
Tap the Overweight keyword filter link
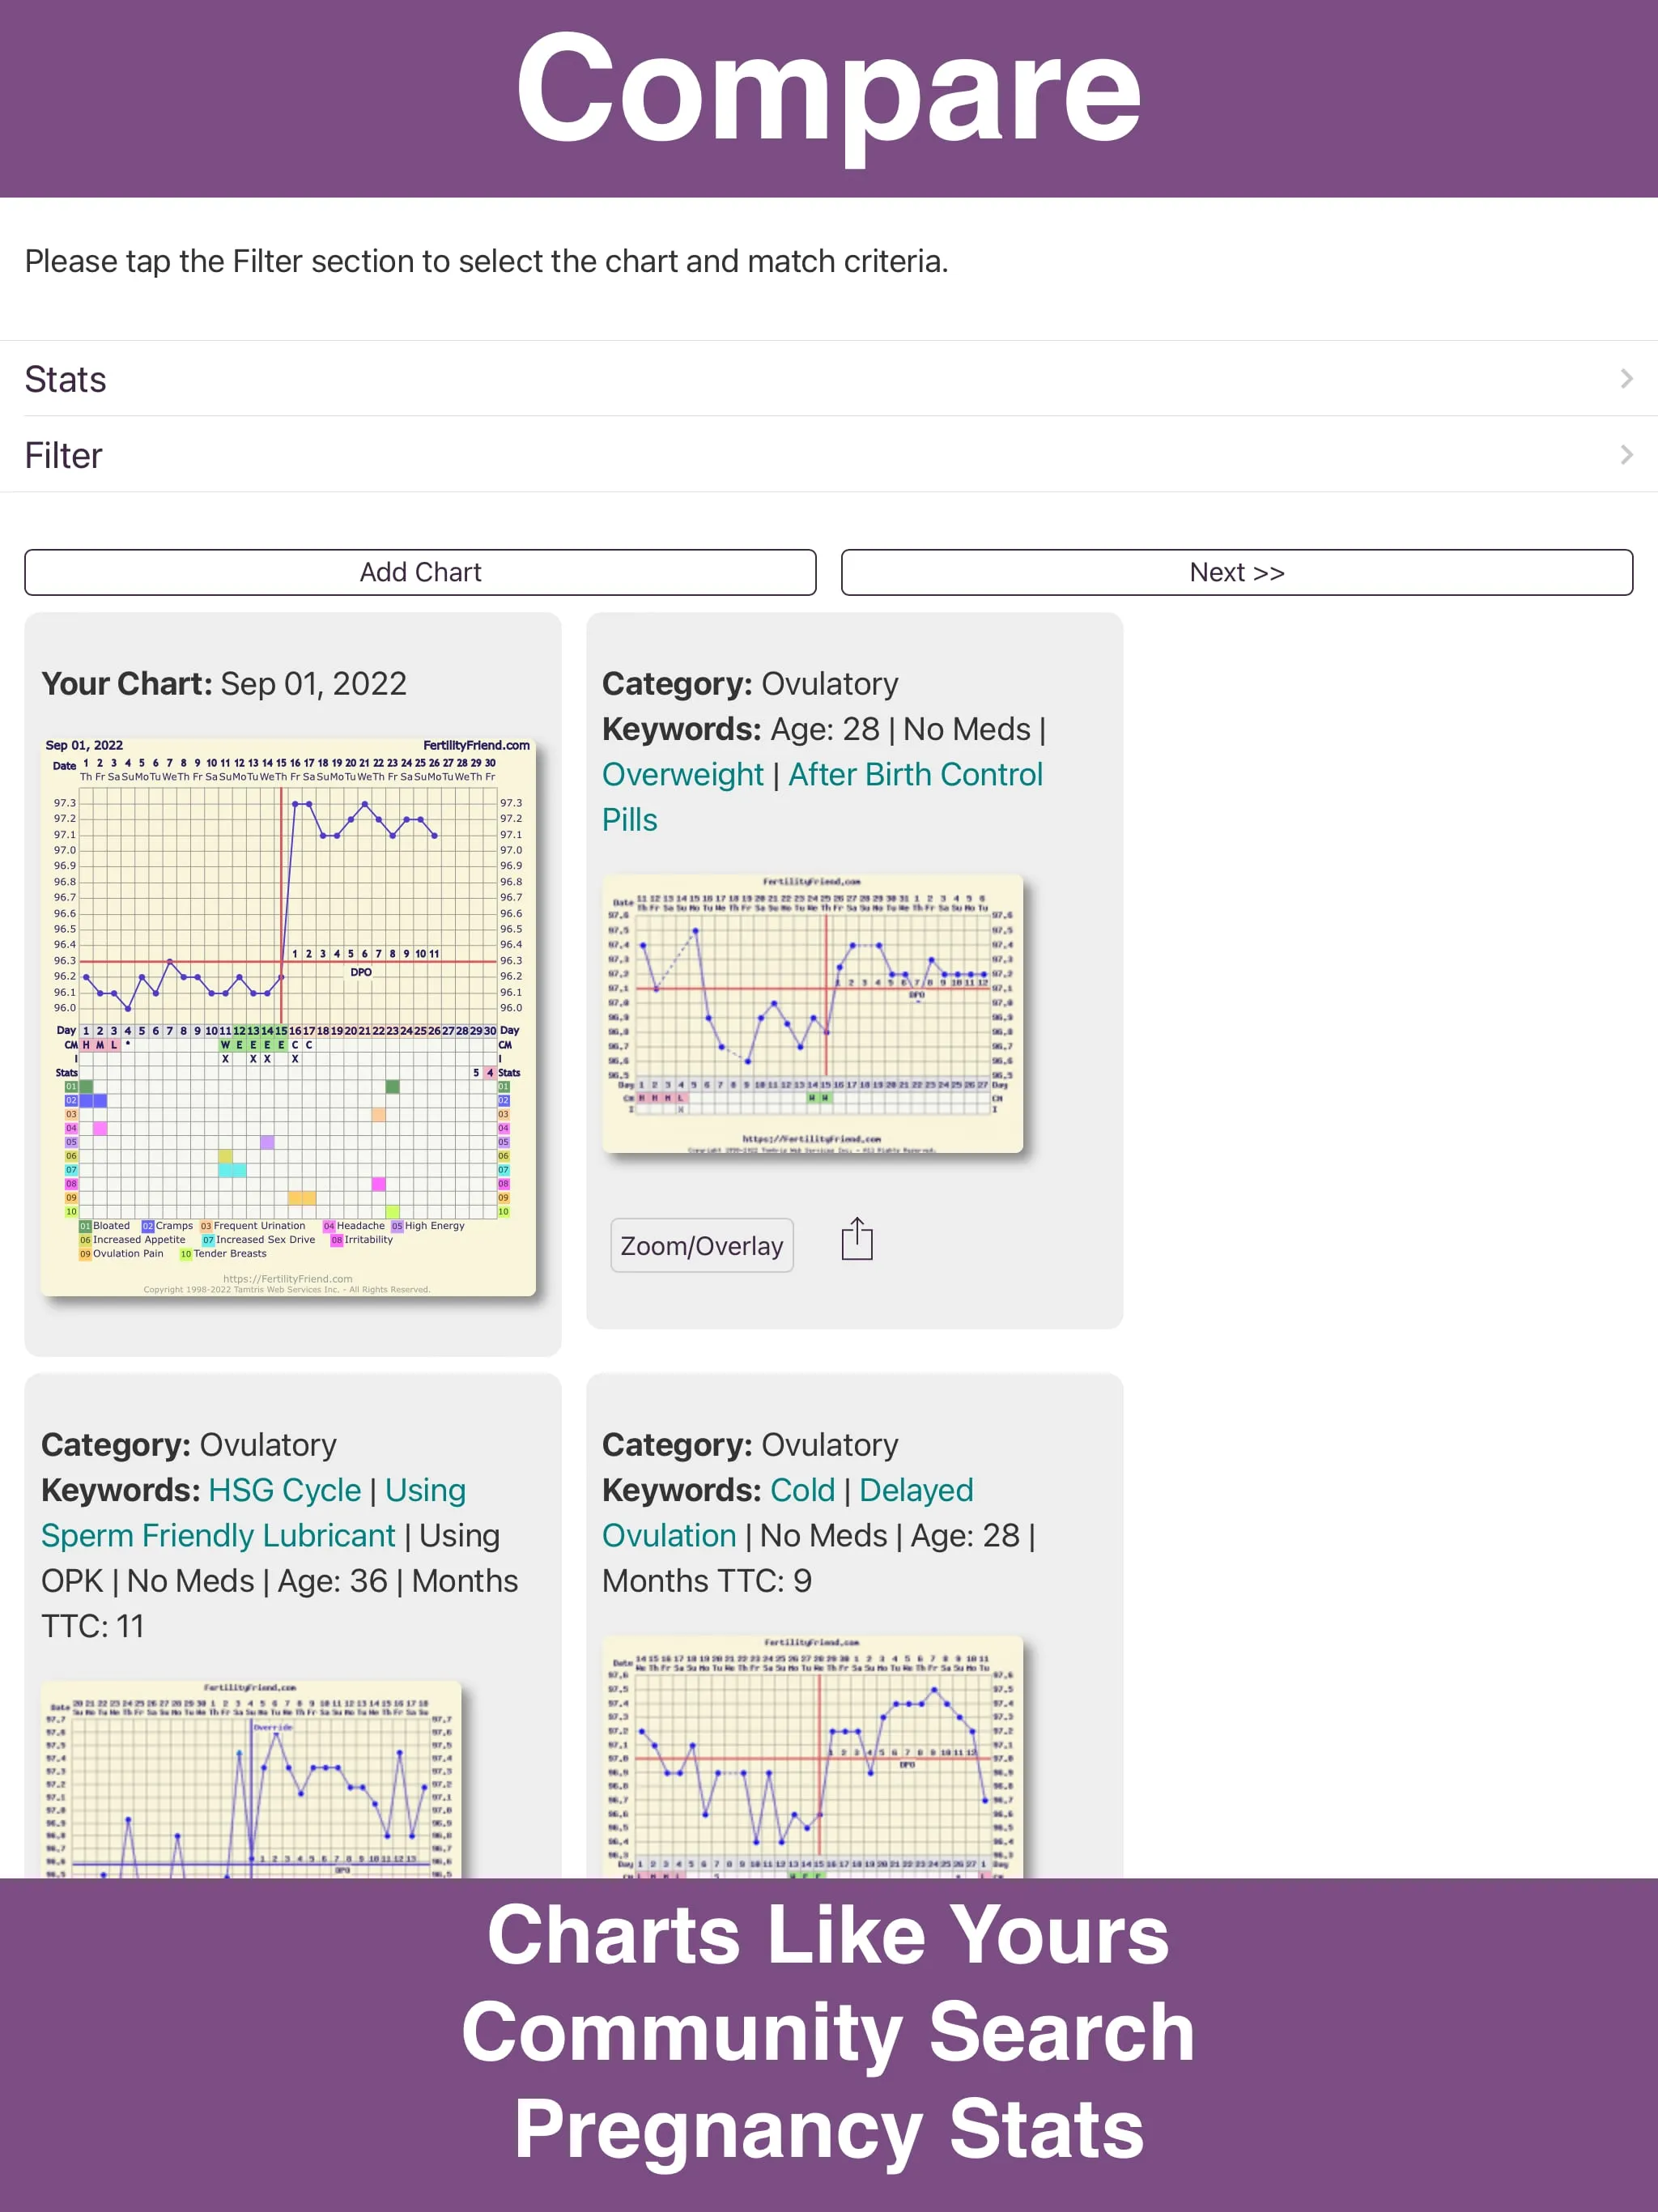point(684,773)
